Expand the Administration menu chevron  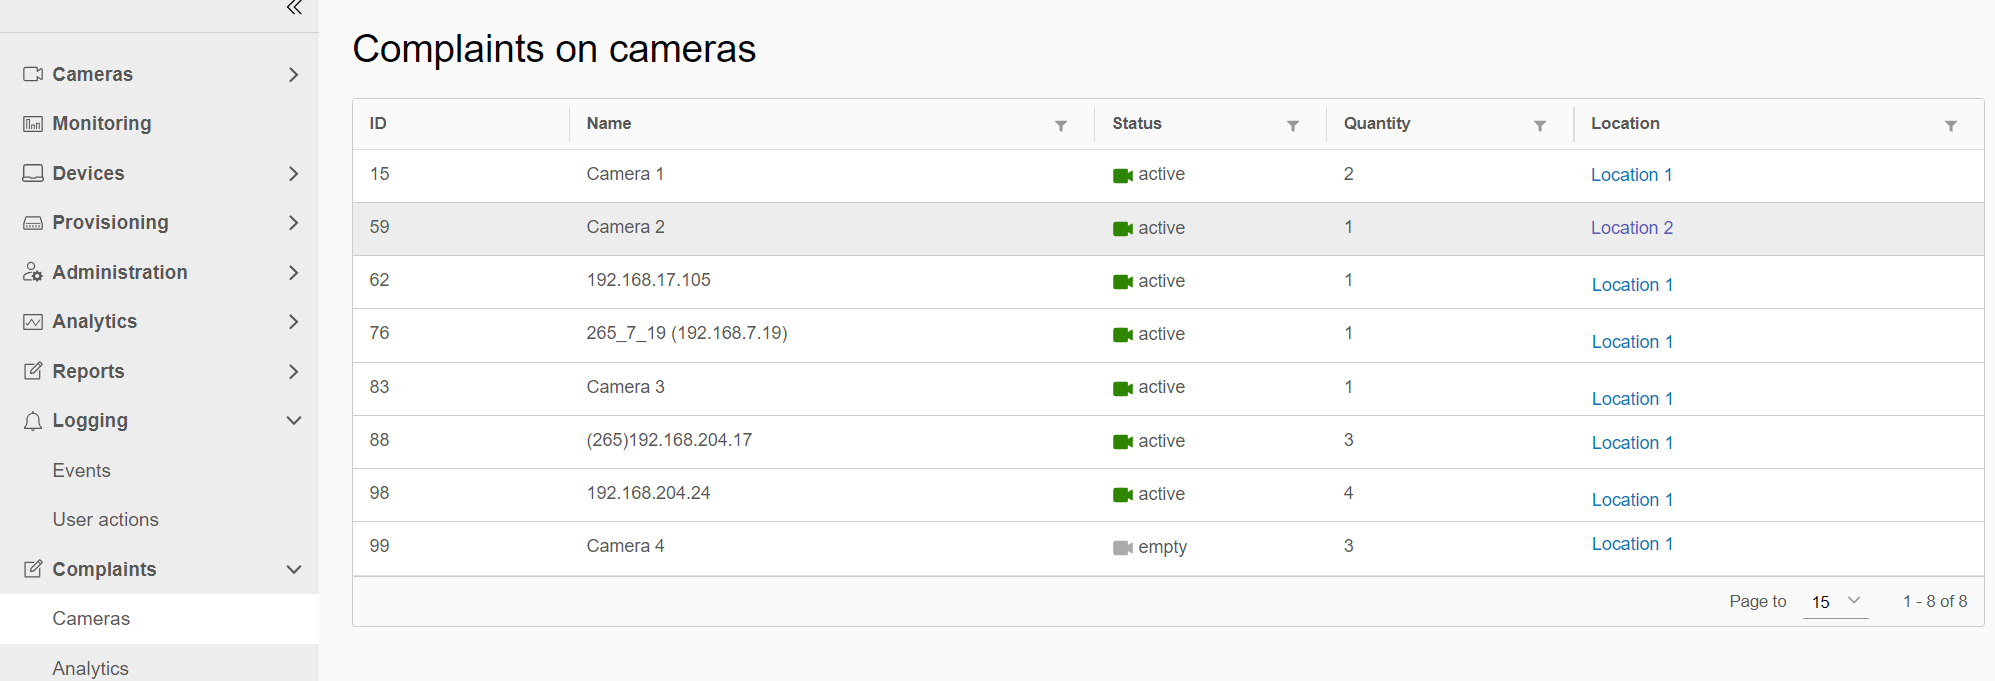coord(293,273)
